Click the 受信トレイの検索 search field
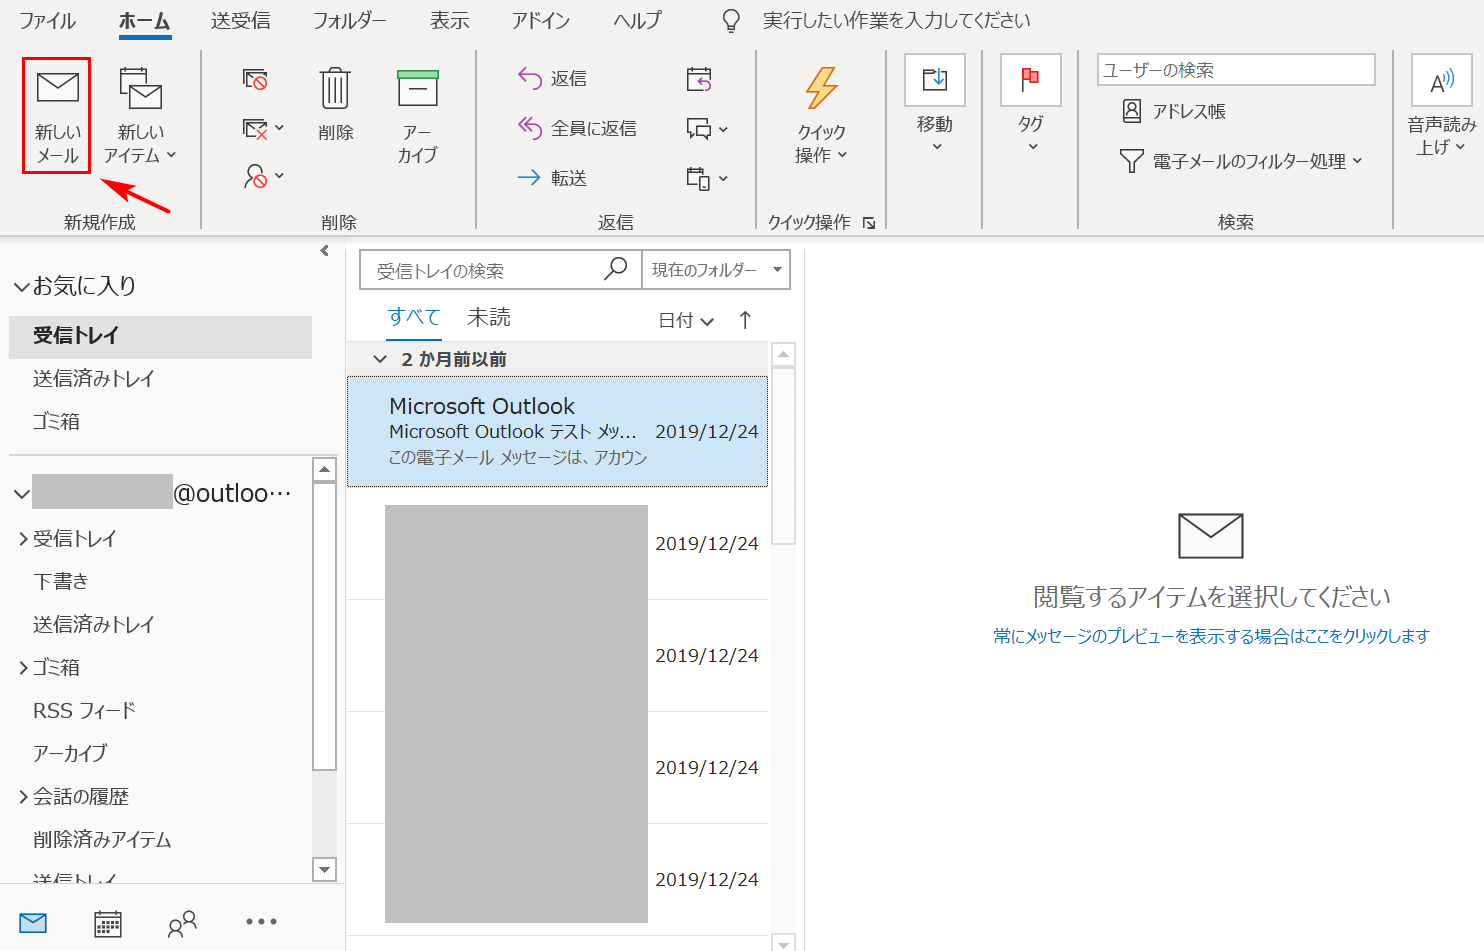 [485, 271]
